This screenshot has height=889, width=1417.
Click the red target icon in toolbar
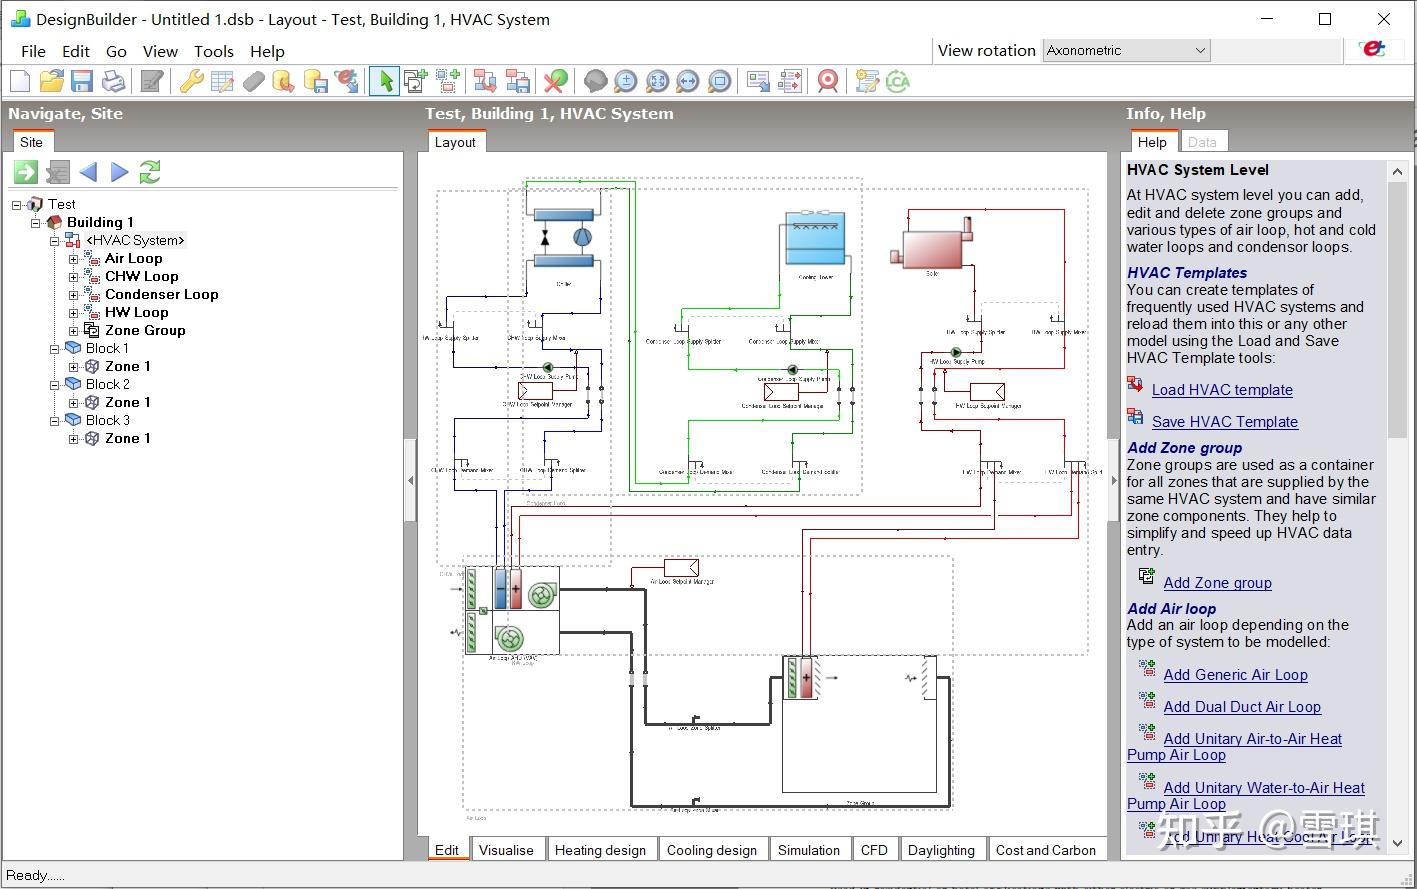(x=827, y=81)
